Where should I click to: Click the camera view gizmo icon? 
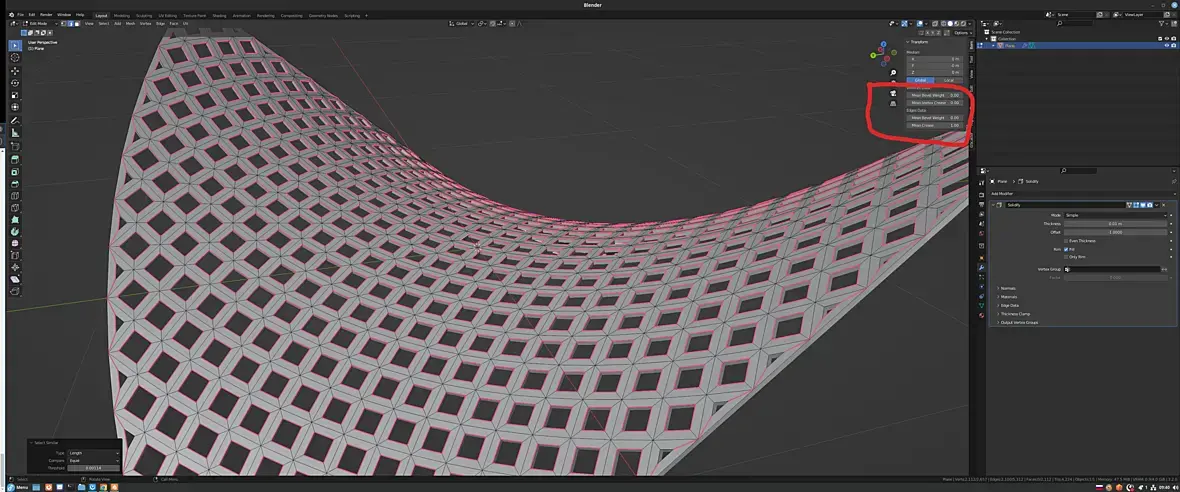[x=893, y=93]
